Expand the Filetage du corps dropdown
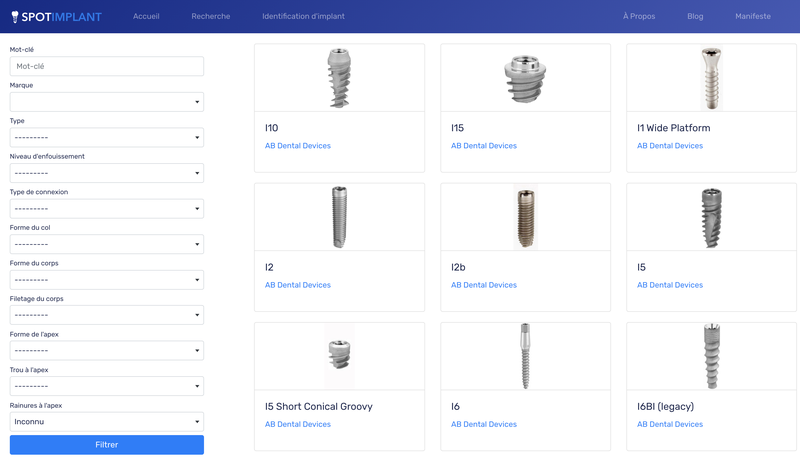This screenshot has height=457, width=800. [107, 315]
